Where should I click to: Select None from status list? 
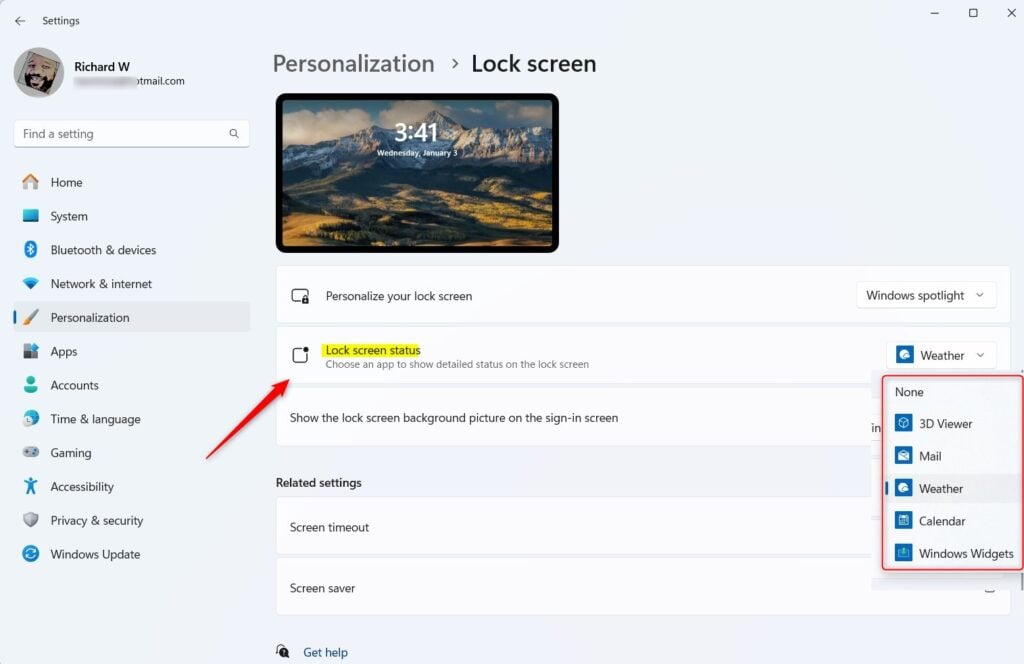coord(908,392)
